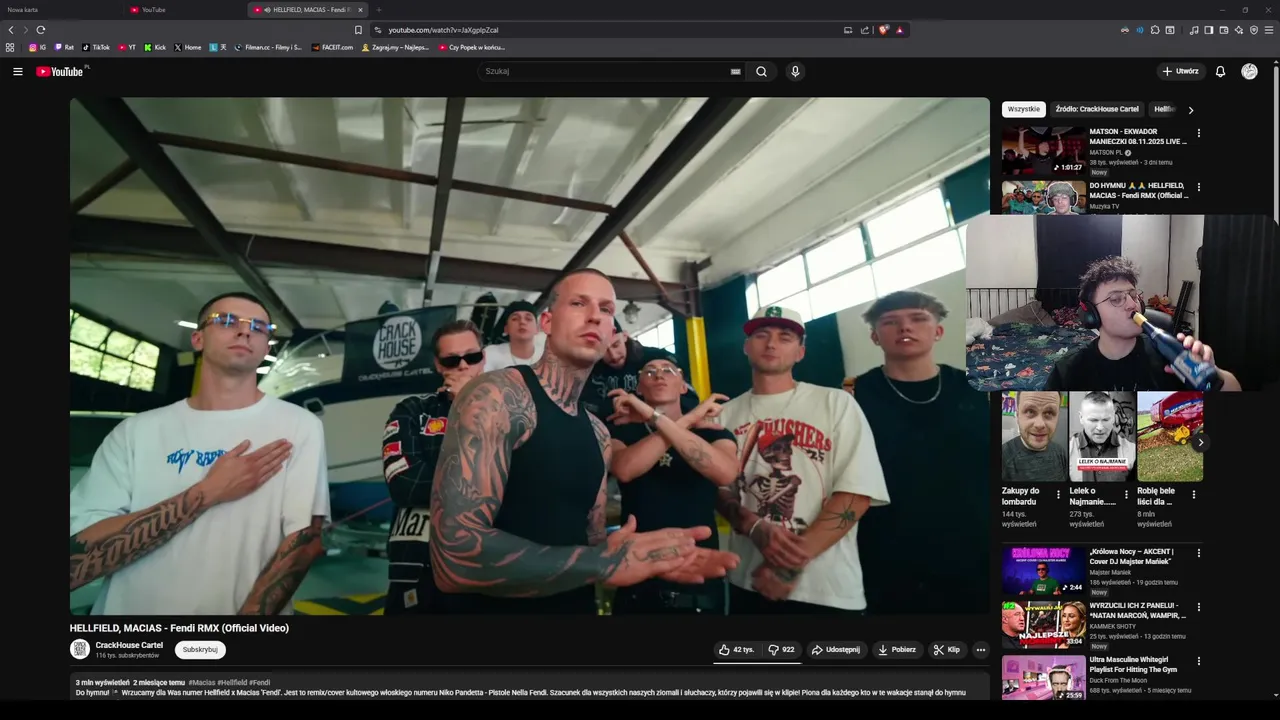
Task: Open options for Lelek o Najmanie short
Action: [x=1126, y=495]
